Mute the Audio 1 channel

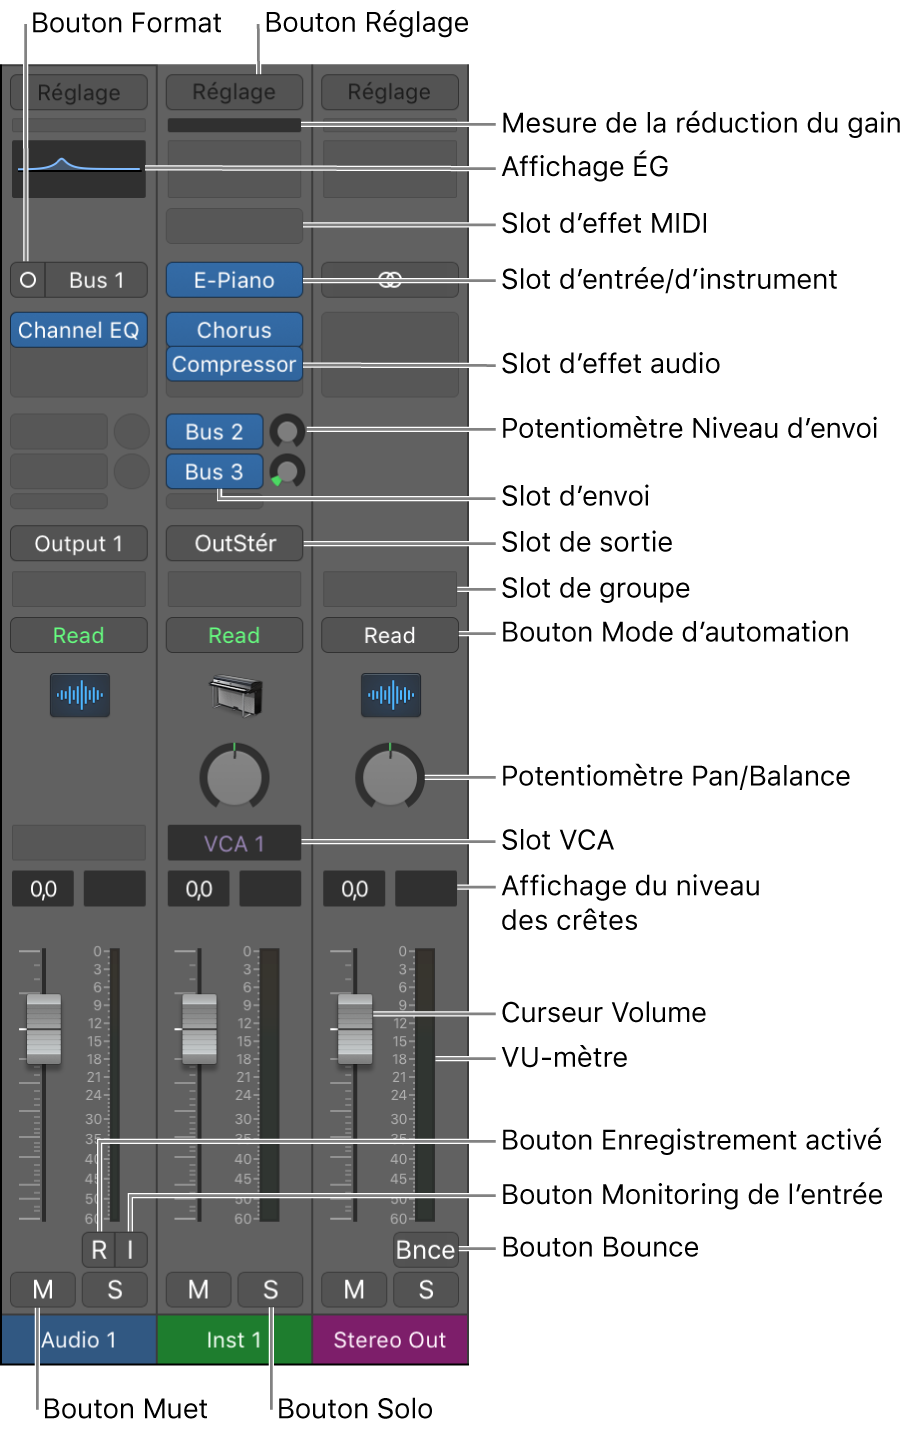pos(43,1290)
